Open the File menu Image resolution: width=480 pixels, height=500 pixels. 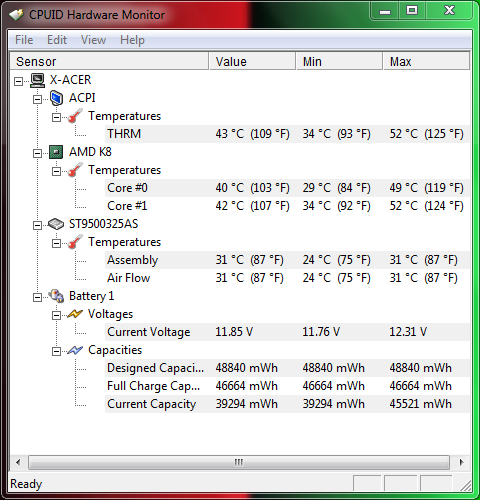coord(24,40)
